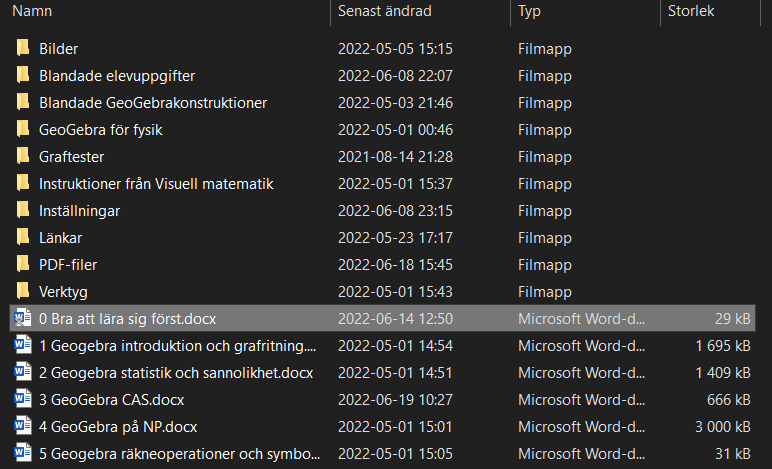
Task: Select the Verktyg folder name
Action: (64, 291)
